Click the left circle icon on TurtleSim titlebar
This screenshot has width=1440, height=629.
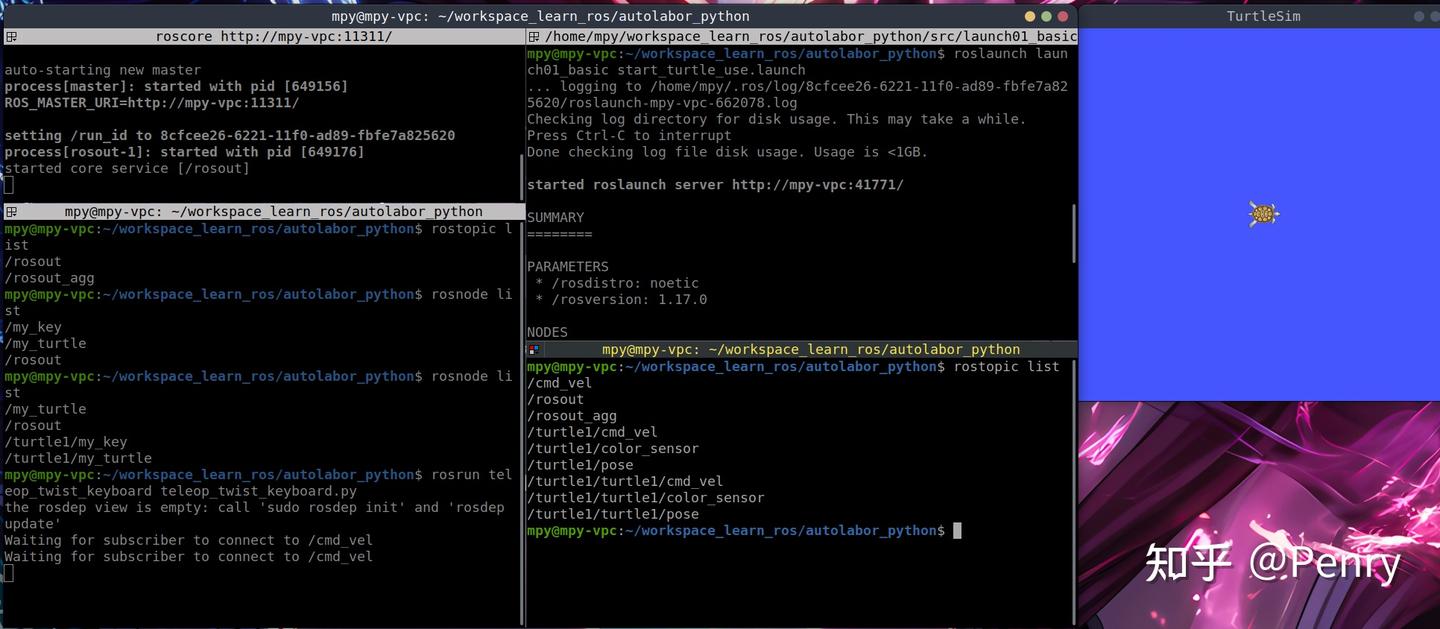tap(1419, 16)
